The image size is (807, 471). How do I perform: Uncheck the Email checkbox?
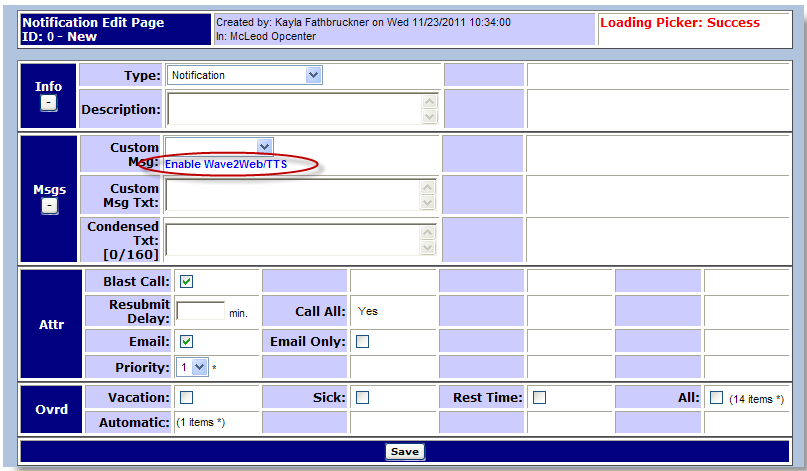[186, 341]
